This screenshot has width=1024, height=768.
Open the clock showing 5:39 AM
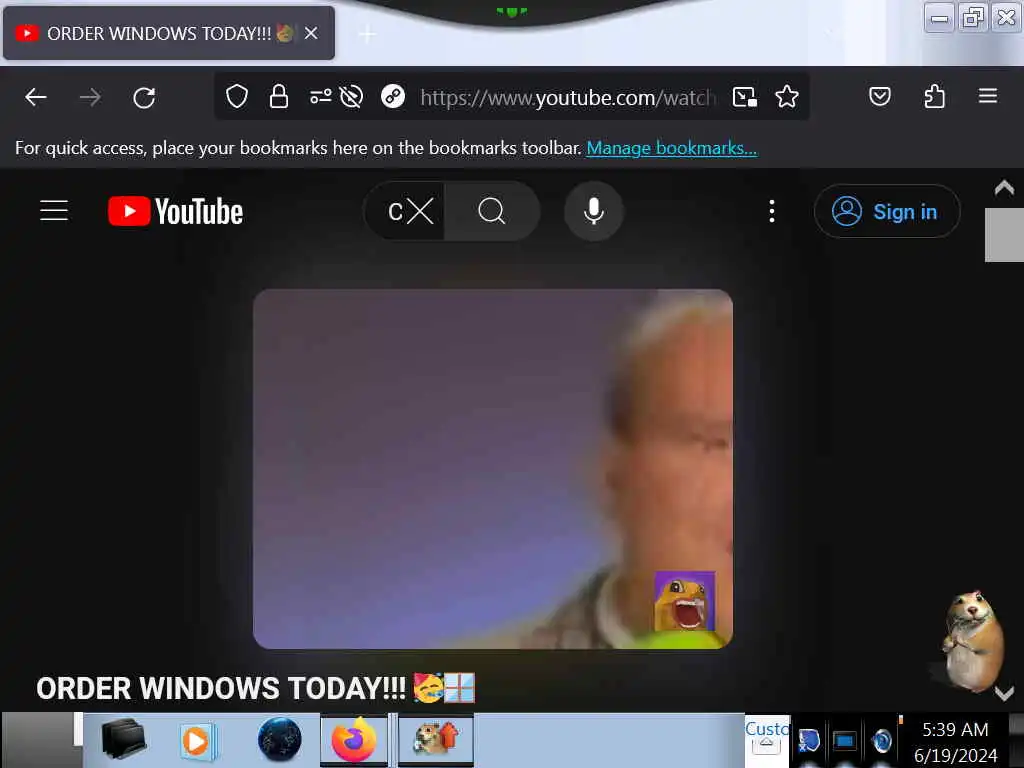point(955,742)
